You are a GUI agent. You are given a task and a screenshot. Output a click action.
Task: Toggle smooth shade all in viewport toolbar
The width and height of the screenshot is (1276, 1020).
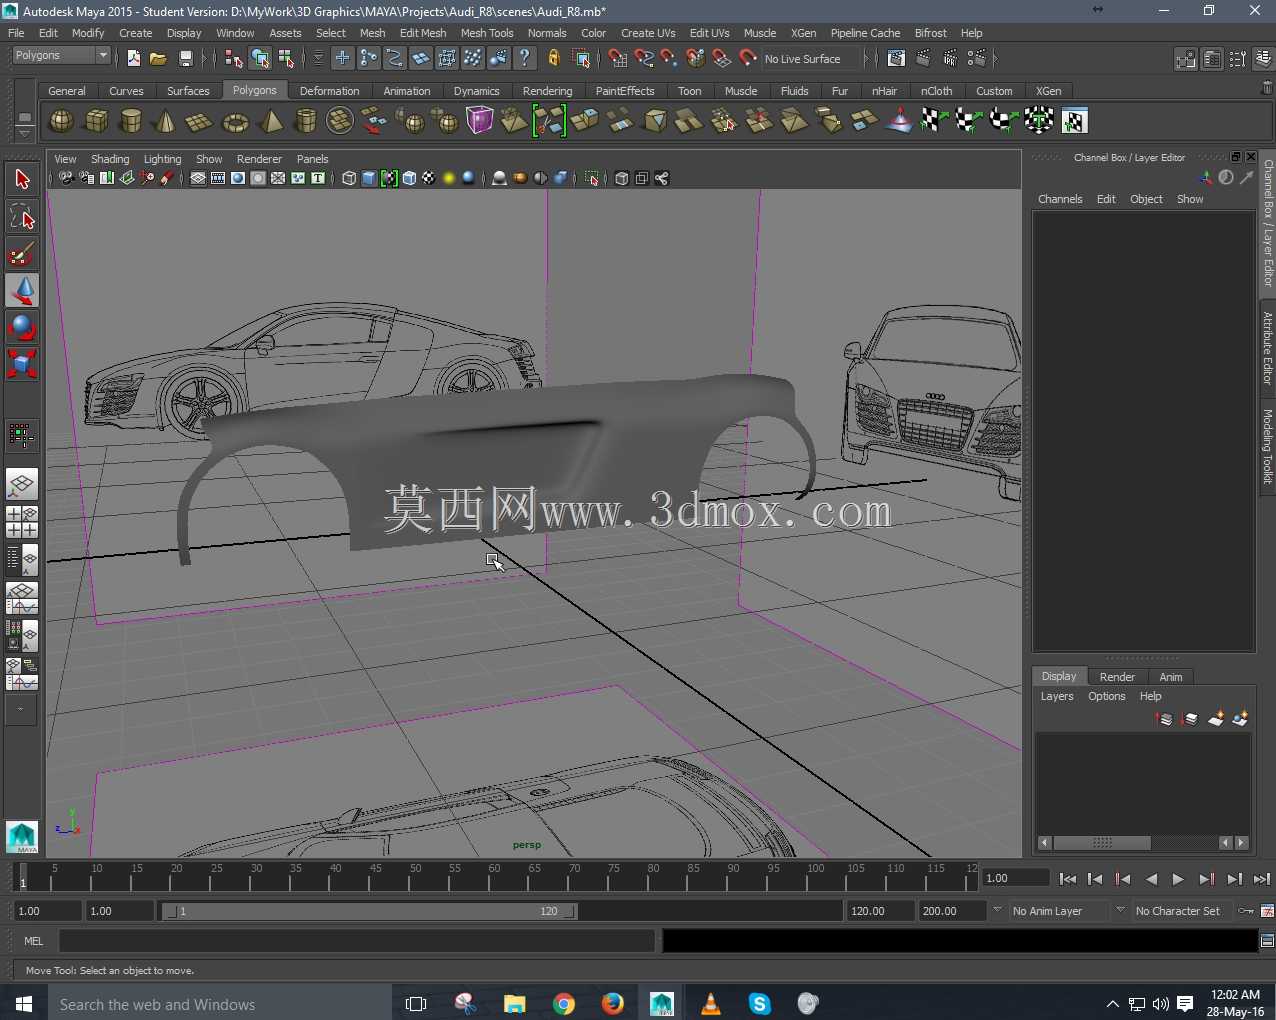369,179
